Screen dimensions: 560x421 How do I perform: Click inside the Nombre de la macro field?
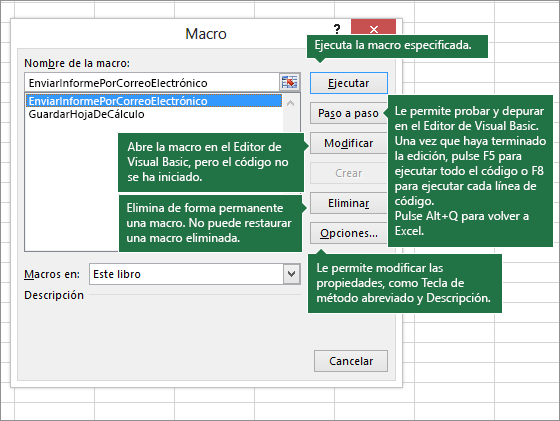tap(152, 83)
